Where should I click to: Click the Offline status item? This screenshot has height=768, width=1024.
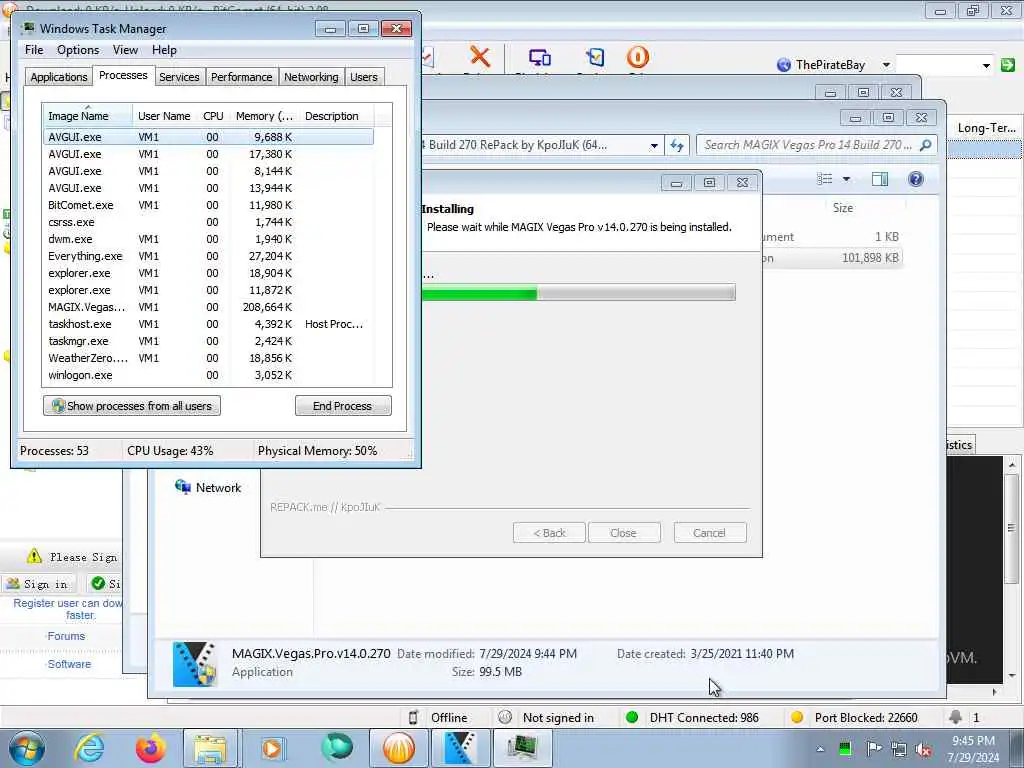[x=438, y=718]
